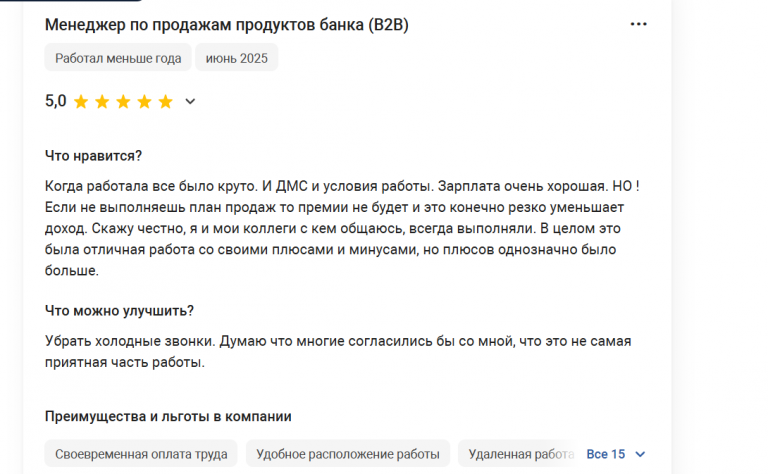
Task: Click the fourth yellow rating star
Action: point(144,102)
